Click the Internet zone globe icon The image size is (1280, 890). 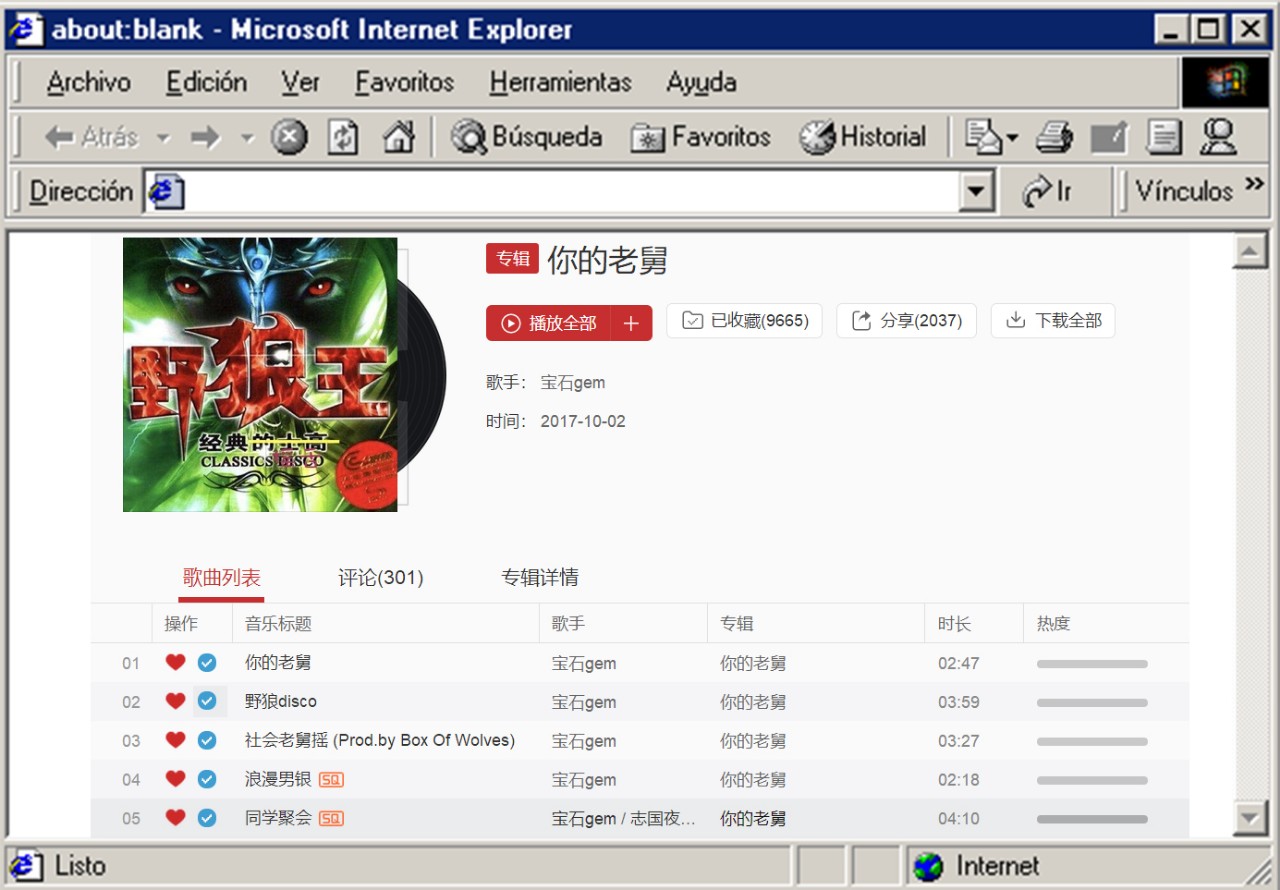(x=928, y=866)
